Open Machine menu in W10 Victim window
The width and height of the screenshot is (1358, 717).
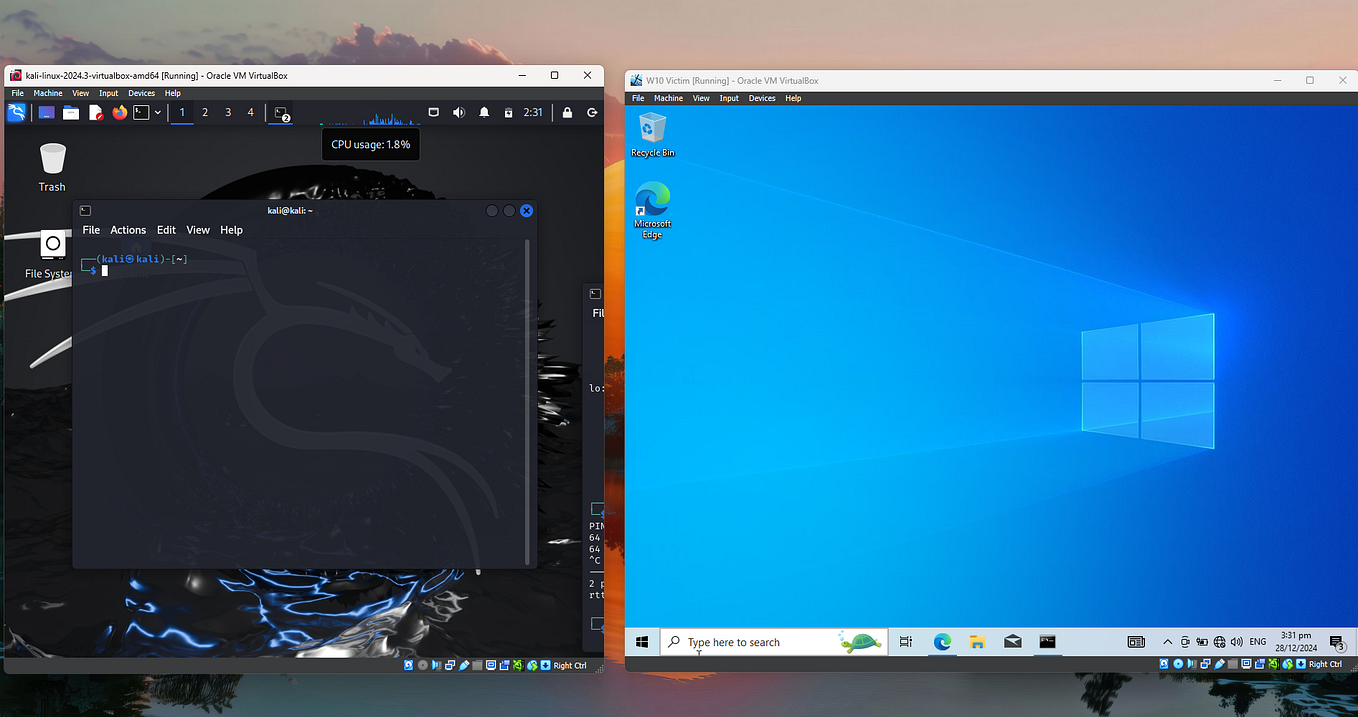point(668,98)
